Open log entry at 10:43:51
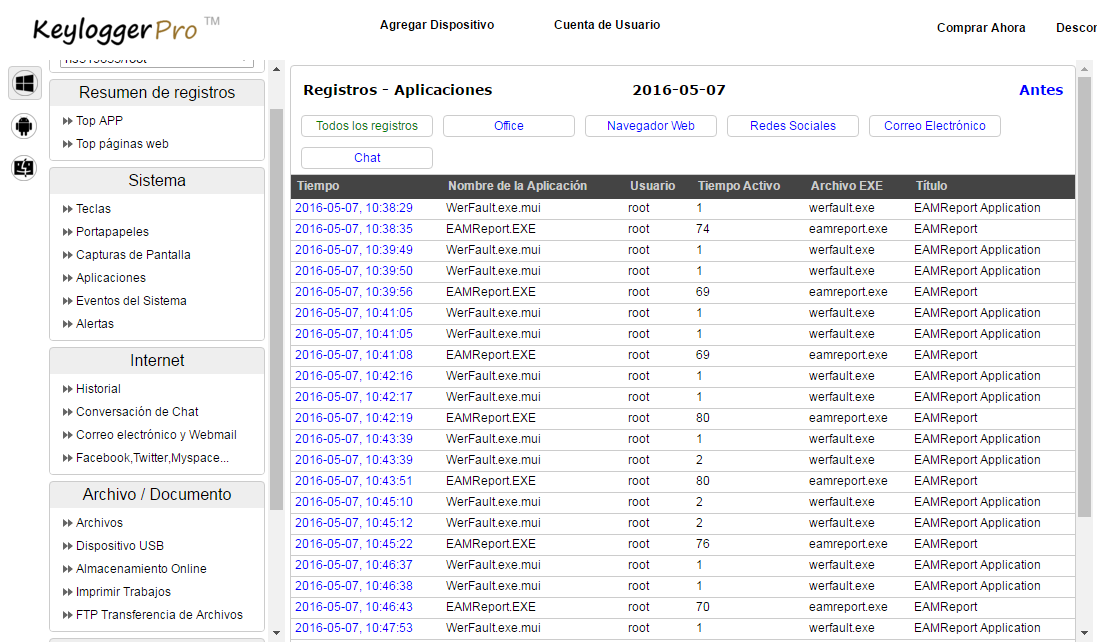1097x642 pixels. (x=354, y=481)
